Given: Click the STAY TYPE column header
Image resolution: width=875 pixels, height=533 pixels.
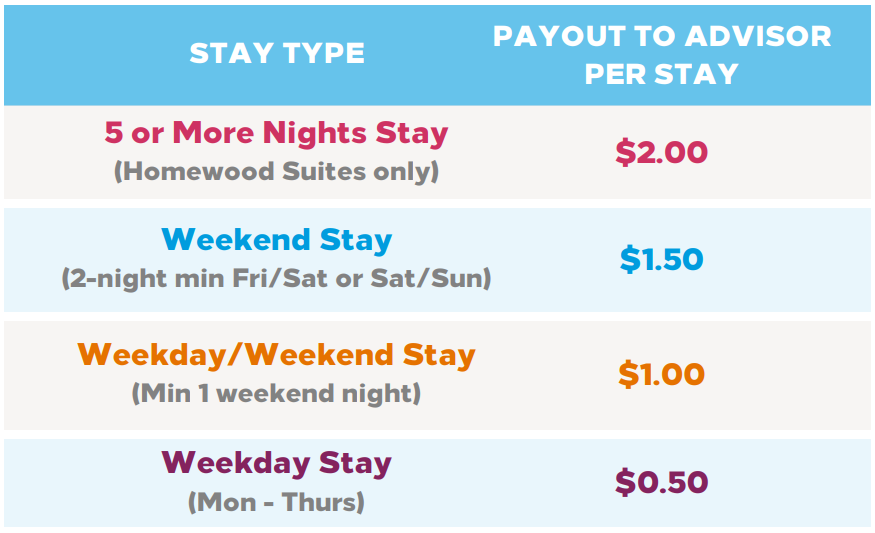Looking at the screenshot, I should click(x=277, y=53).
